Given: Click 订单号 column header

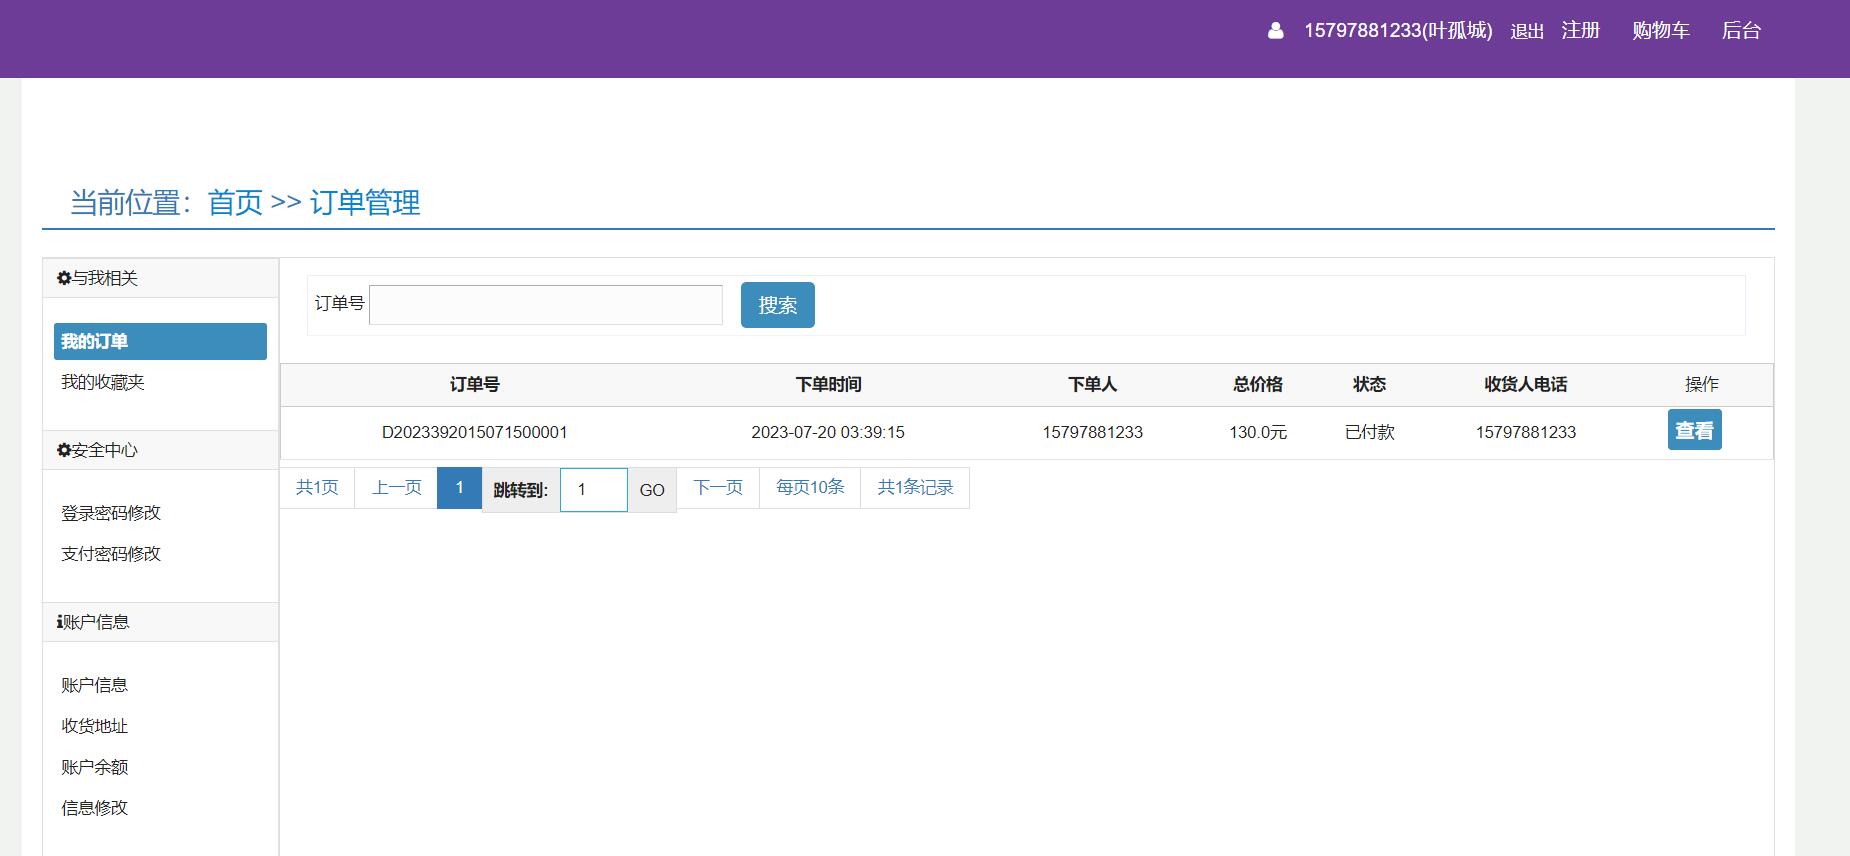Looking at the screenshot, I should [475, 384].
